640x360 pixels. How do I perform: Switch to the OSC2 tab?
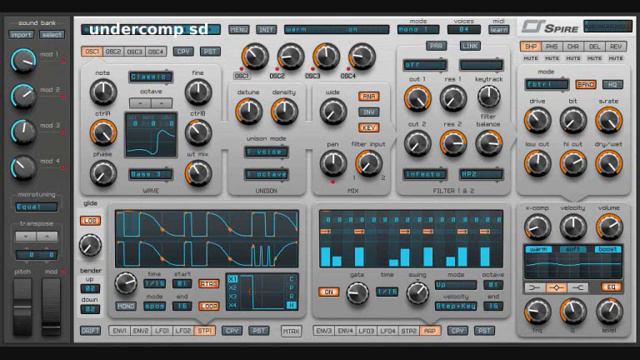[113, 52]
